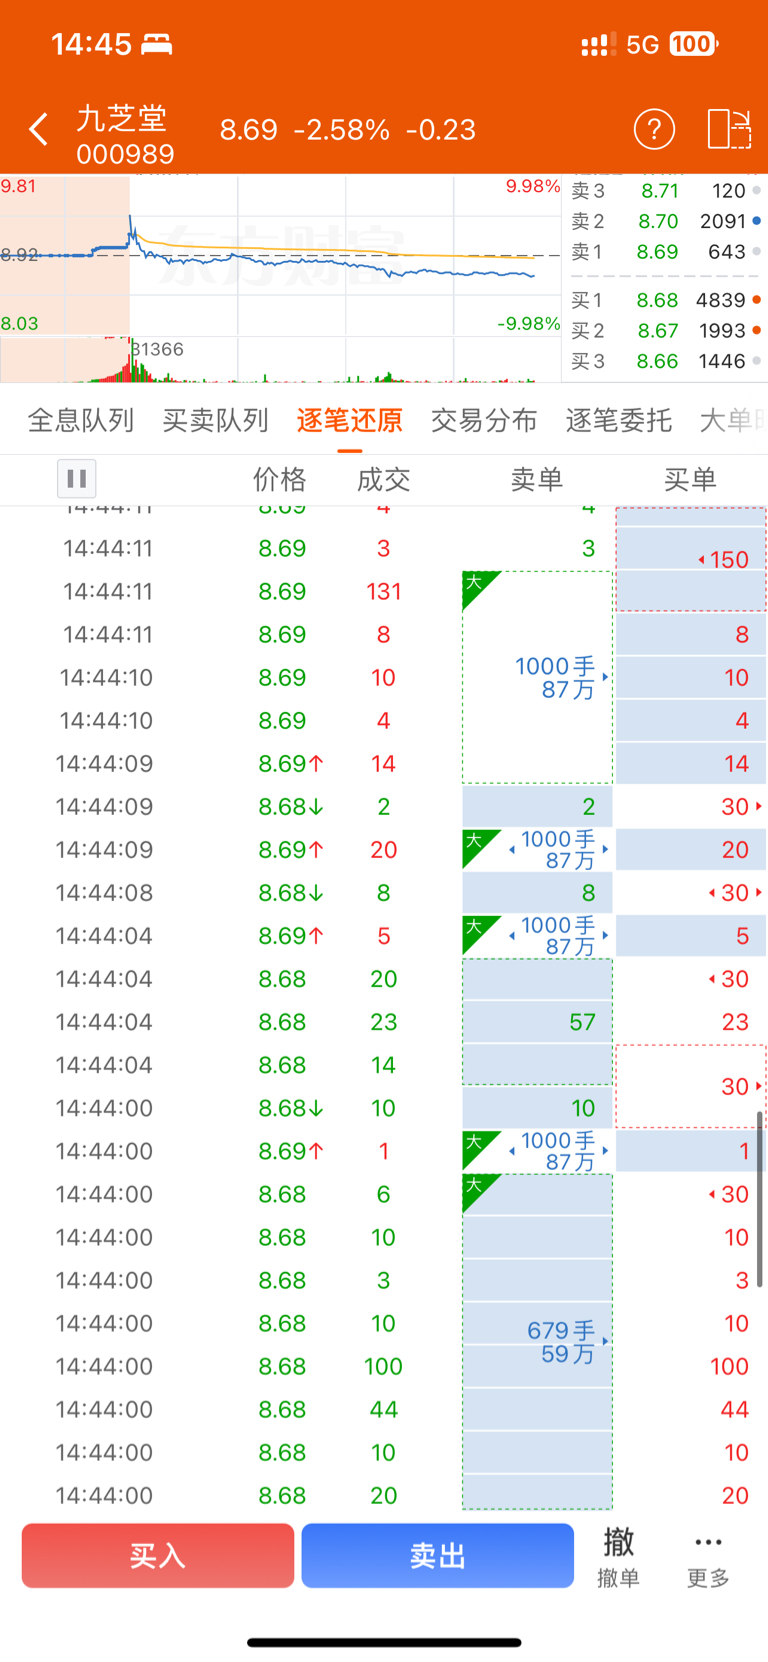Select the 卖2 8.70 order row
Screen dimensions: 768x1662
tap(667, 221)
